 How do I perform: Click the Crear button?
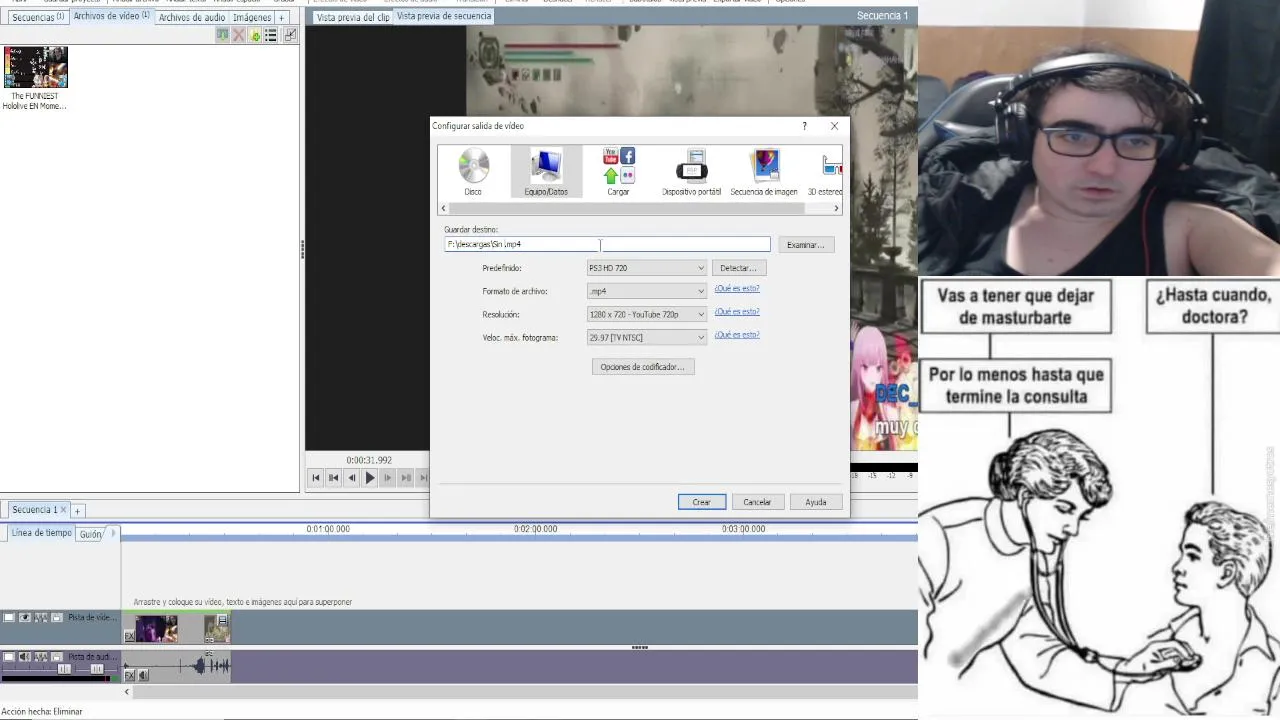pos(701,502)
